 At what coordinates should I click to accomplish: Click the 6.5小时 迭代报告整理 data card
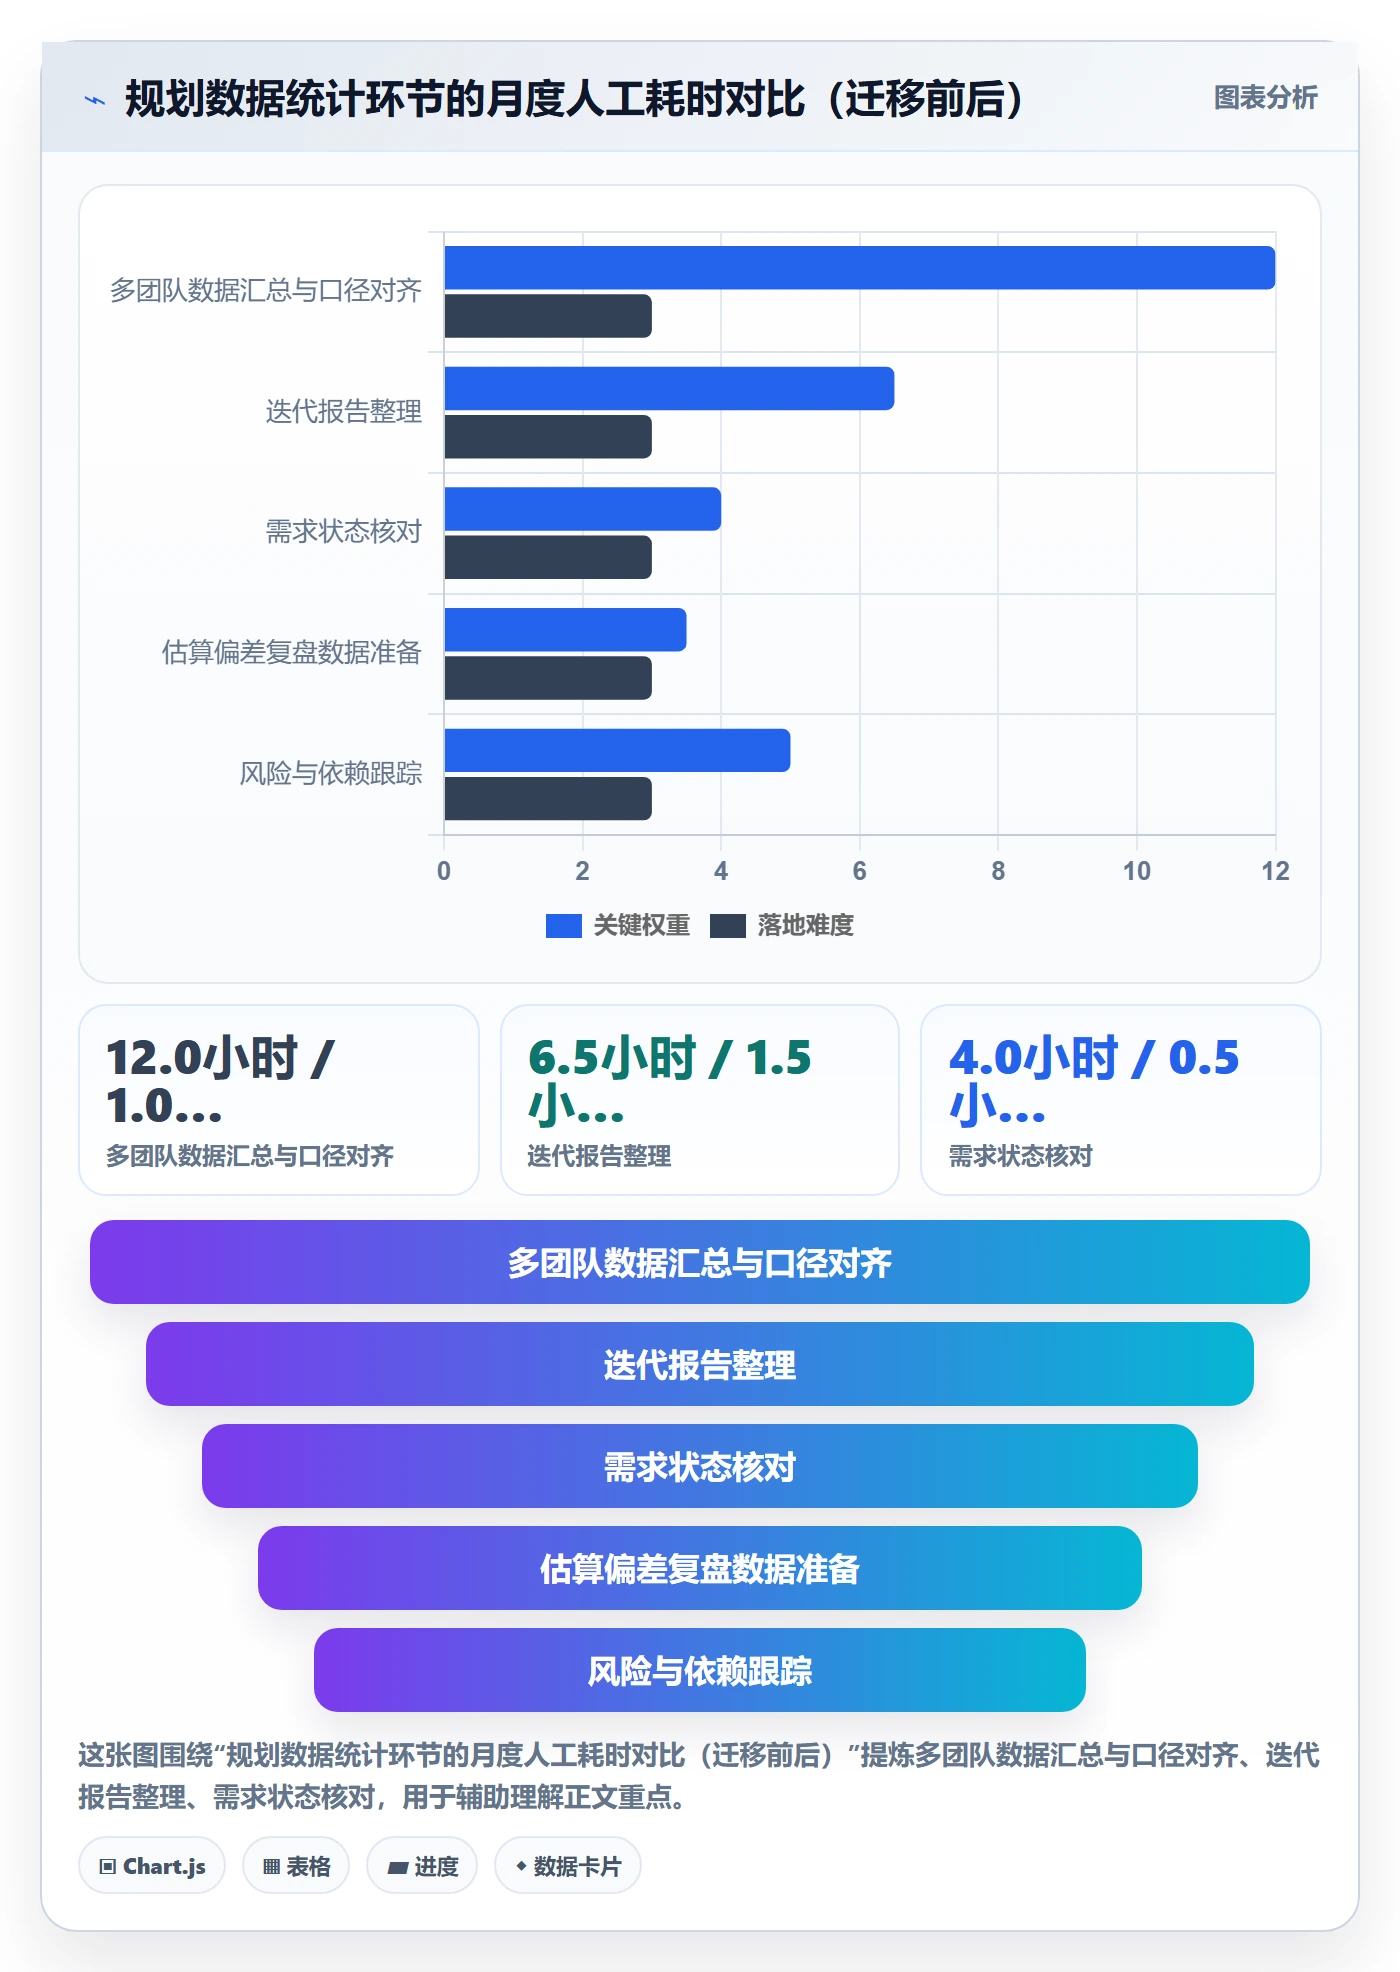click(700, 1100)
